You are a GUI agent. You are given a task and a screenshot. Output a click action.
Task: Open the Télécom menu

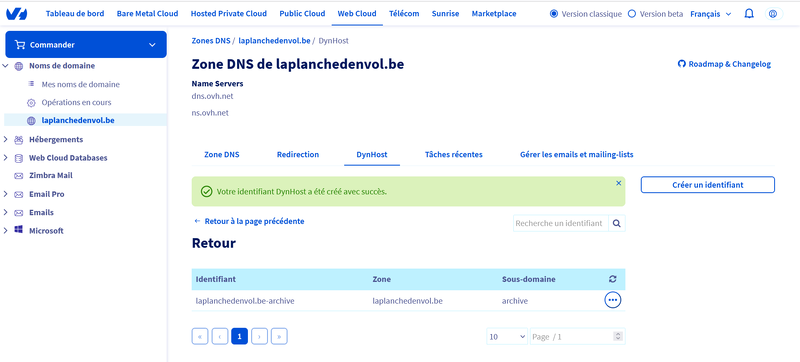click(x=404, y=14)
